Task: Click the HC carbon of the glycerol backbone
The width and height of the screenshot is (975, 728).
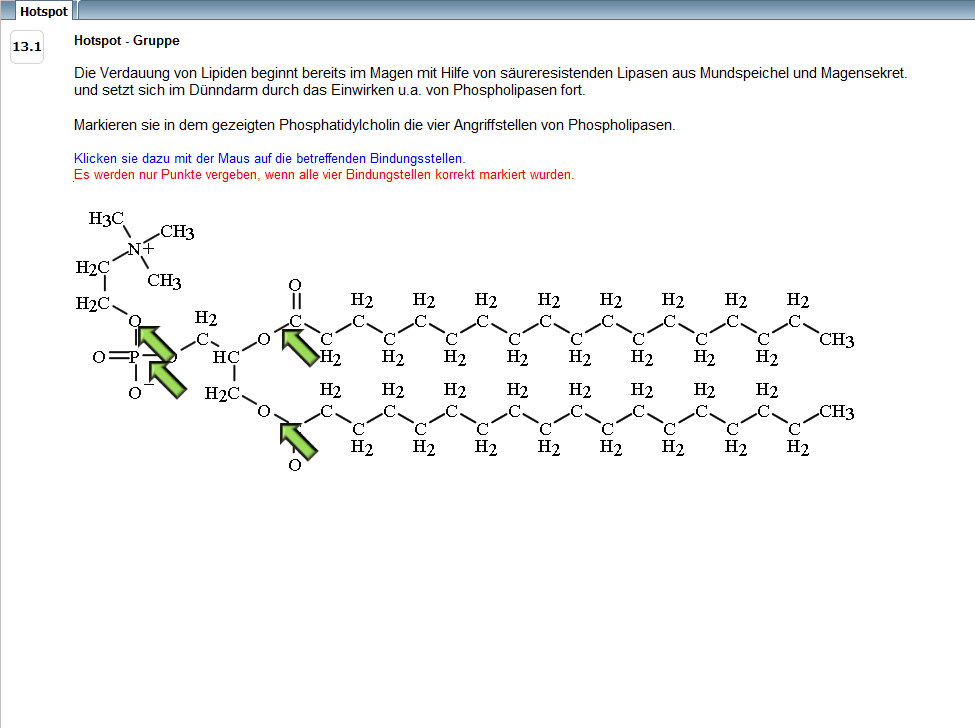Action: (x=226, y=357)
